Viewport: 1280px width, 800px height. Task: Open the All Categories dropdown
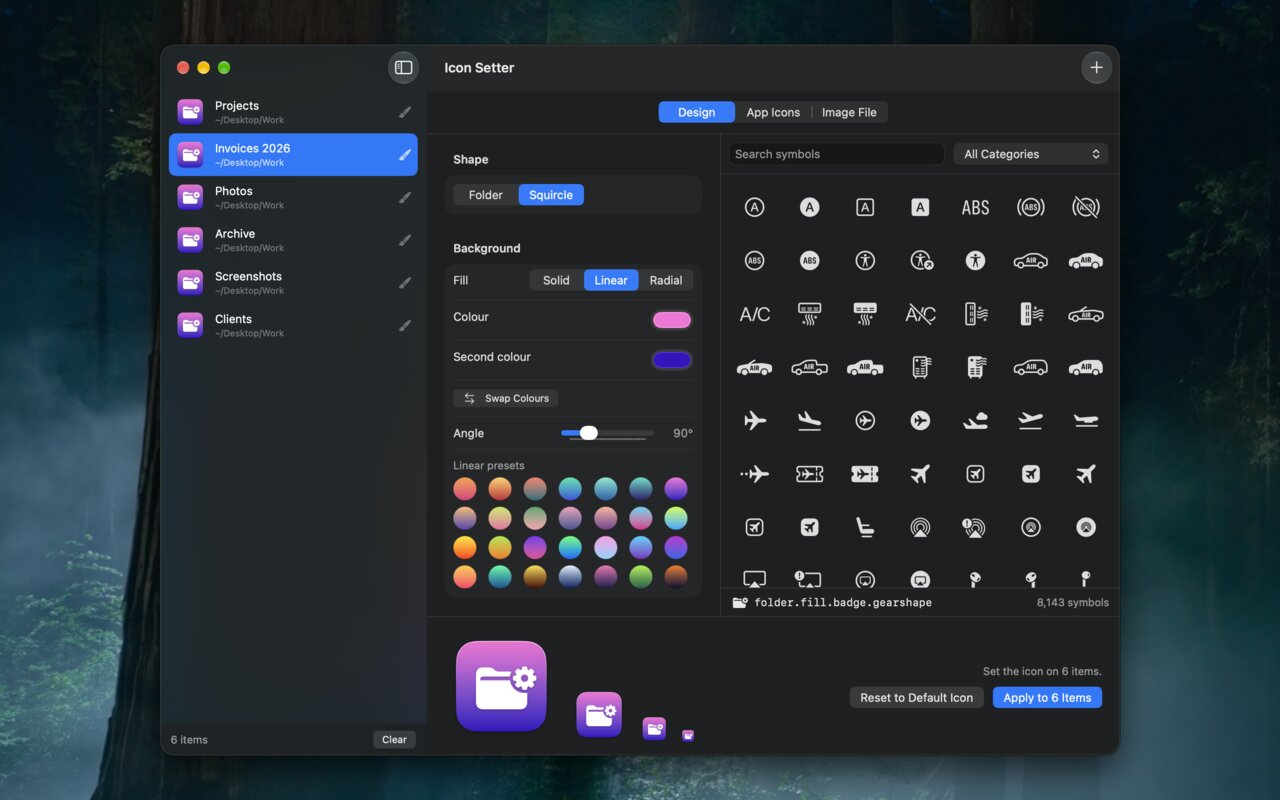(1031, 154)
